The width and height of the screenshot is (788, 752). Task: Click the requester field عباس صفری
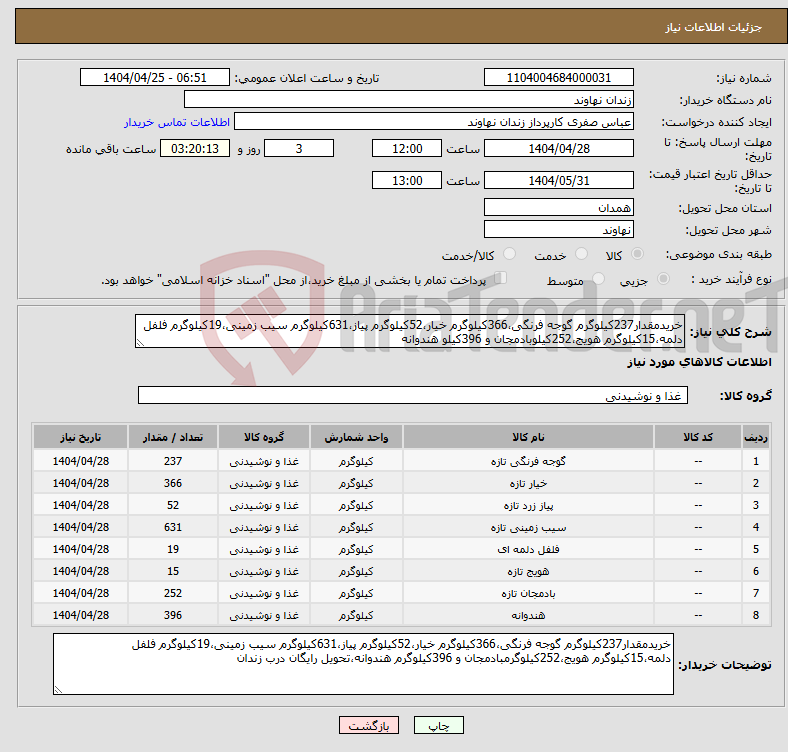pyautogui.click(x=434, y=122)
